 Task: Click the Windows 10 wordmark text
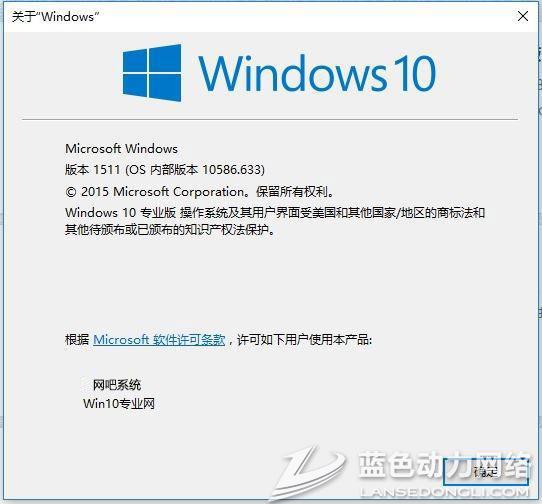(x=317, y=73)
